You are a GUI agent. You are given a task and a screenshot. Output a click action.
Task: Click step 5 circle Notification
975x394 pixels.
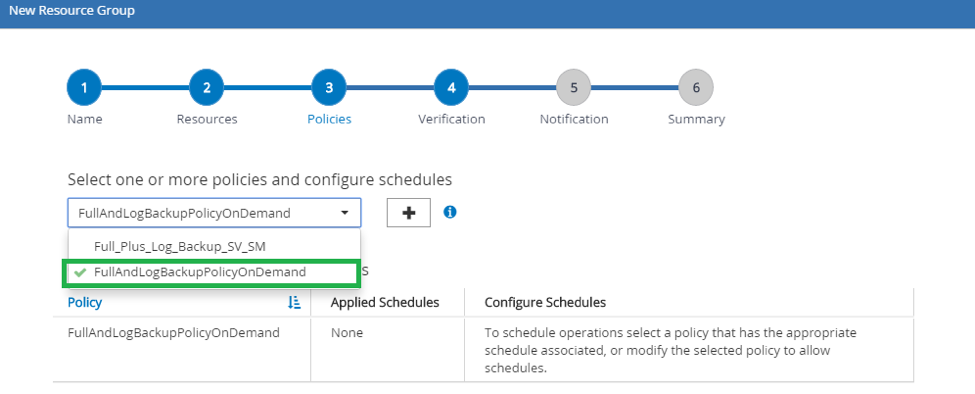tap(573, 88)
